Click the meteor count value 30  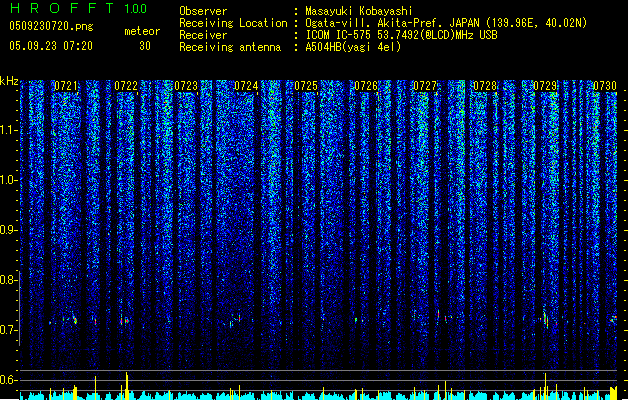(x=145, y=46)
